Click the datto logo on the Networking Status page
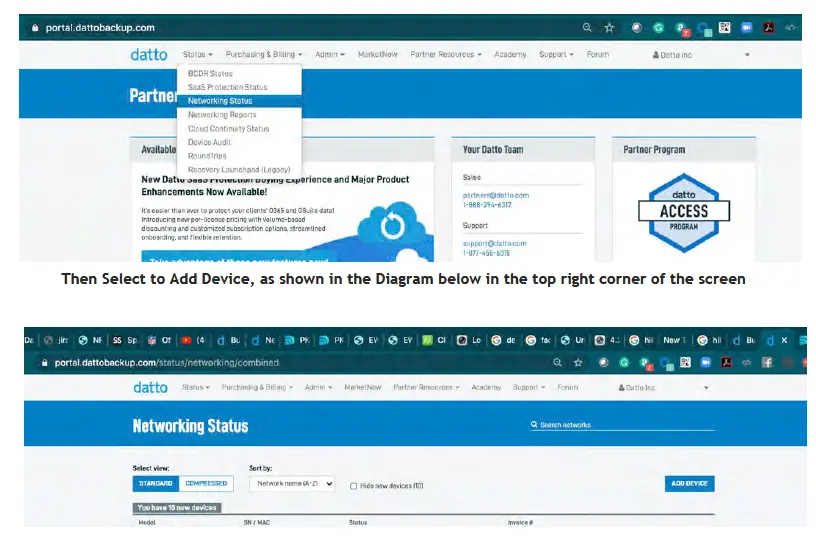Screen dimensions: 816x548 click(150, 388)
